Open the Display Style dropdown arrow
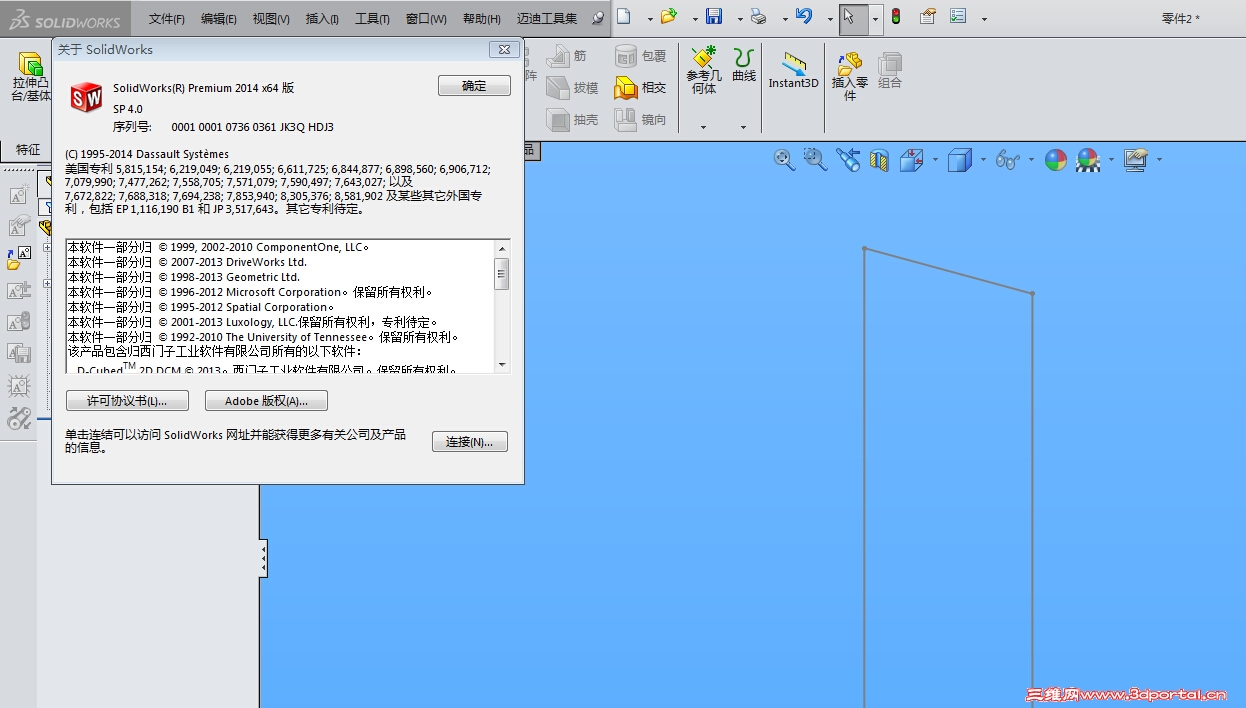This screenshot has height=708, width=1246. (983, 160)
